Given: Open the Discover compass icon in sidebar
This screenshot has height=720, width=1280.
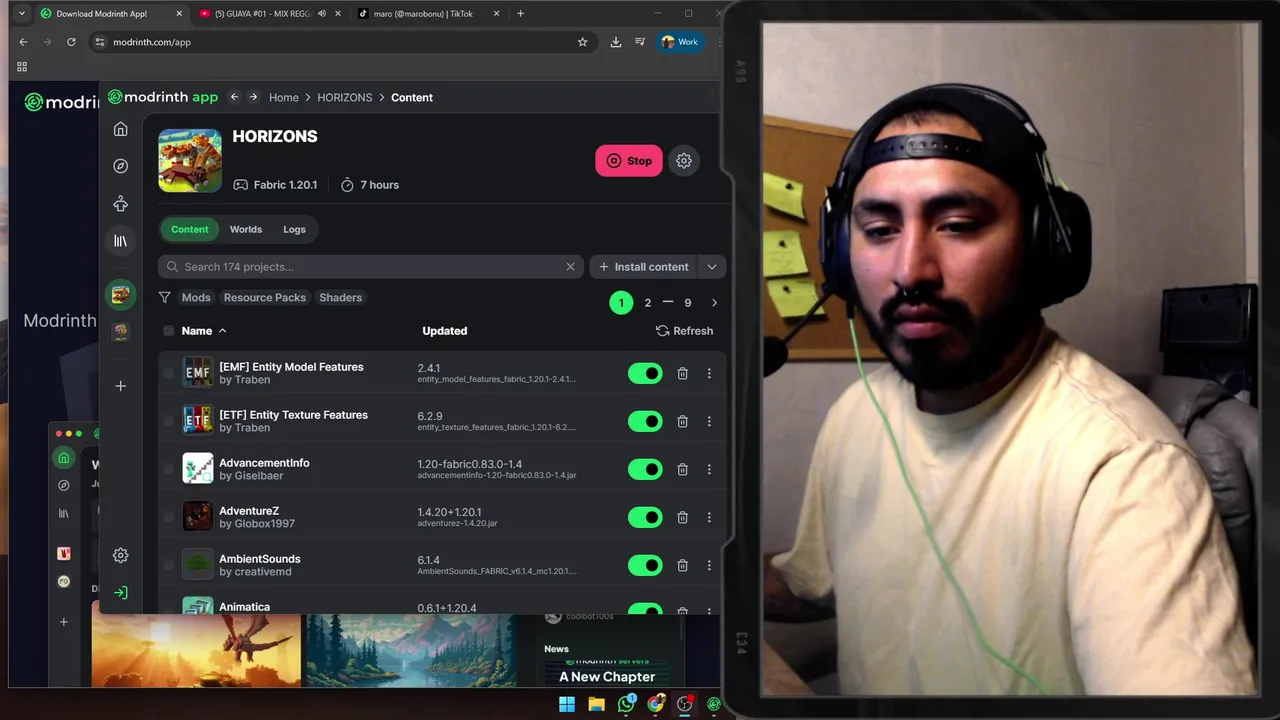Looking at the screenshot, I should coord(120,166).
